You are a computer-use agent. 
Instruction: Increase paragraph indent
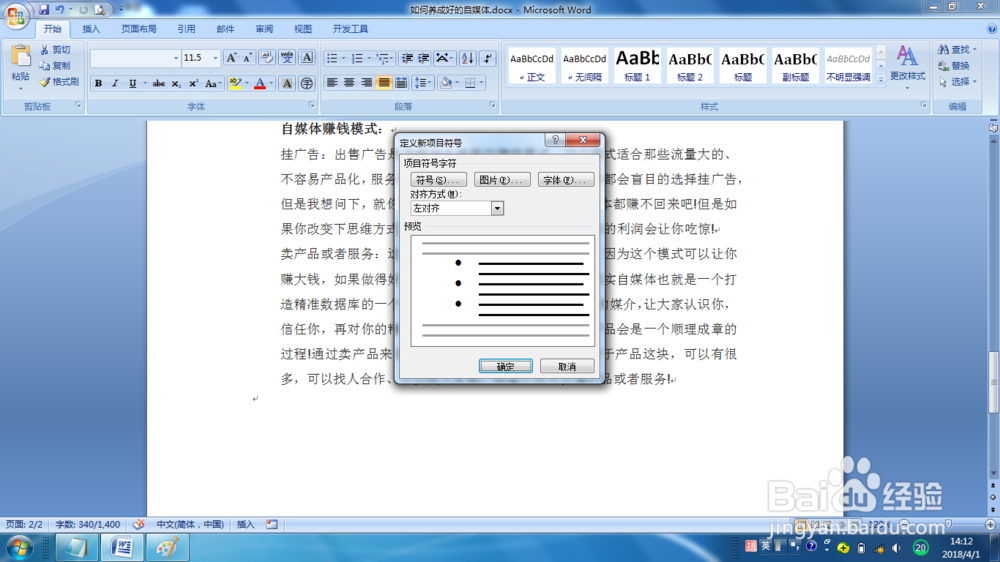423,59
